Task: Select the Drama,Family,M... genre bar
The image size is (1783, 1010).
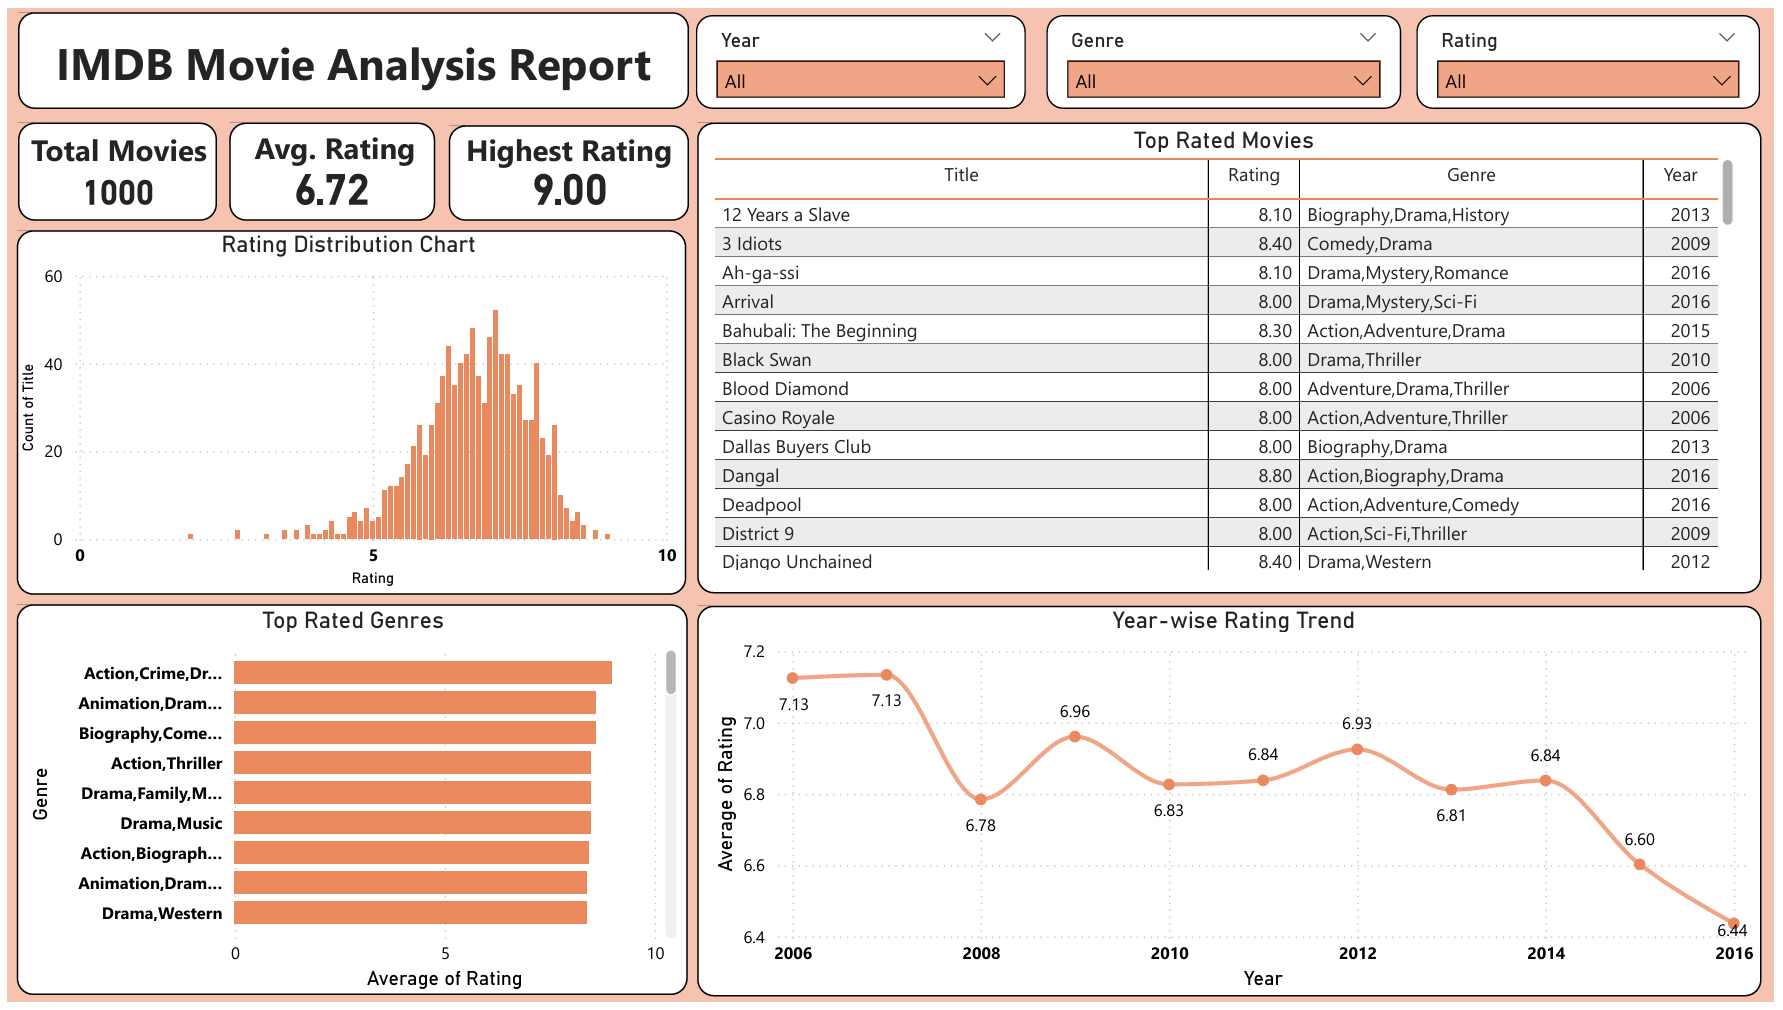Action: (412, 793)
